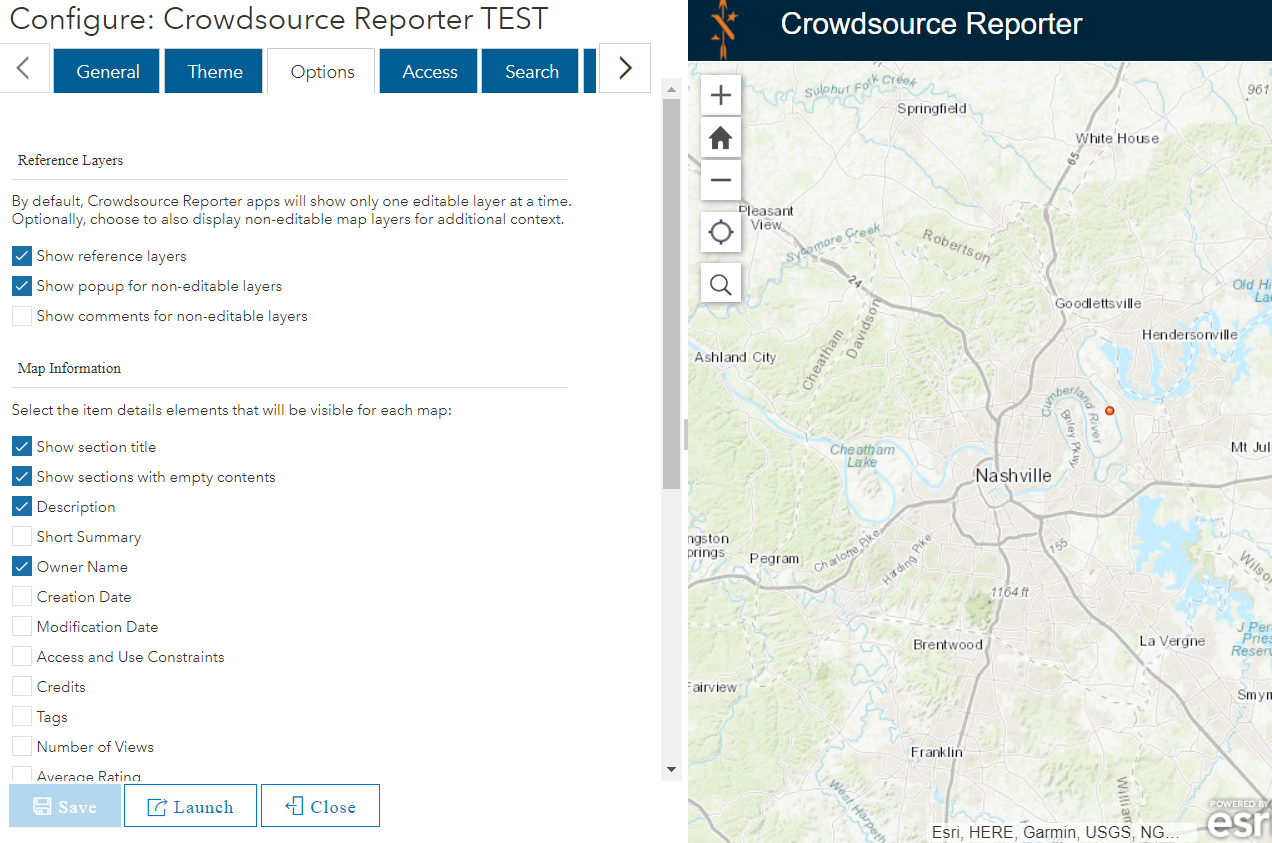This screenshot has width=1272, height=843.
Task: Launch the configured app
Action: click(190, 805)
